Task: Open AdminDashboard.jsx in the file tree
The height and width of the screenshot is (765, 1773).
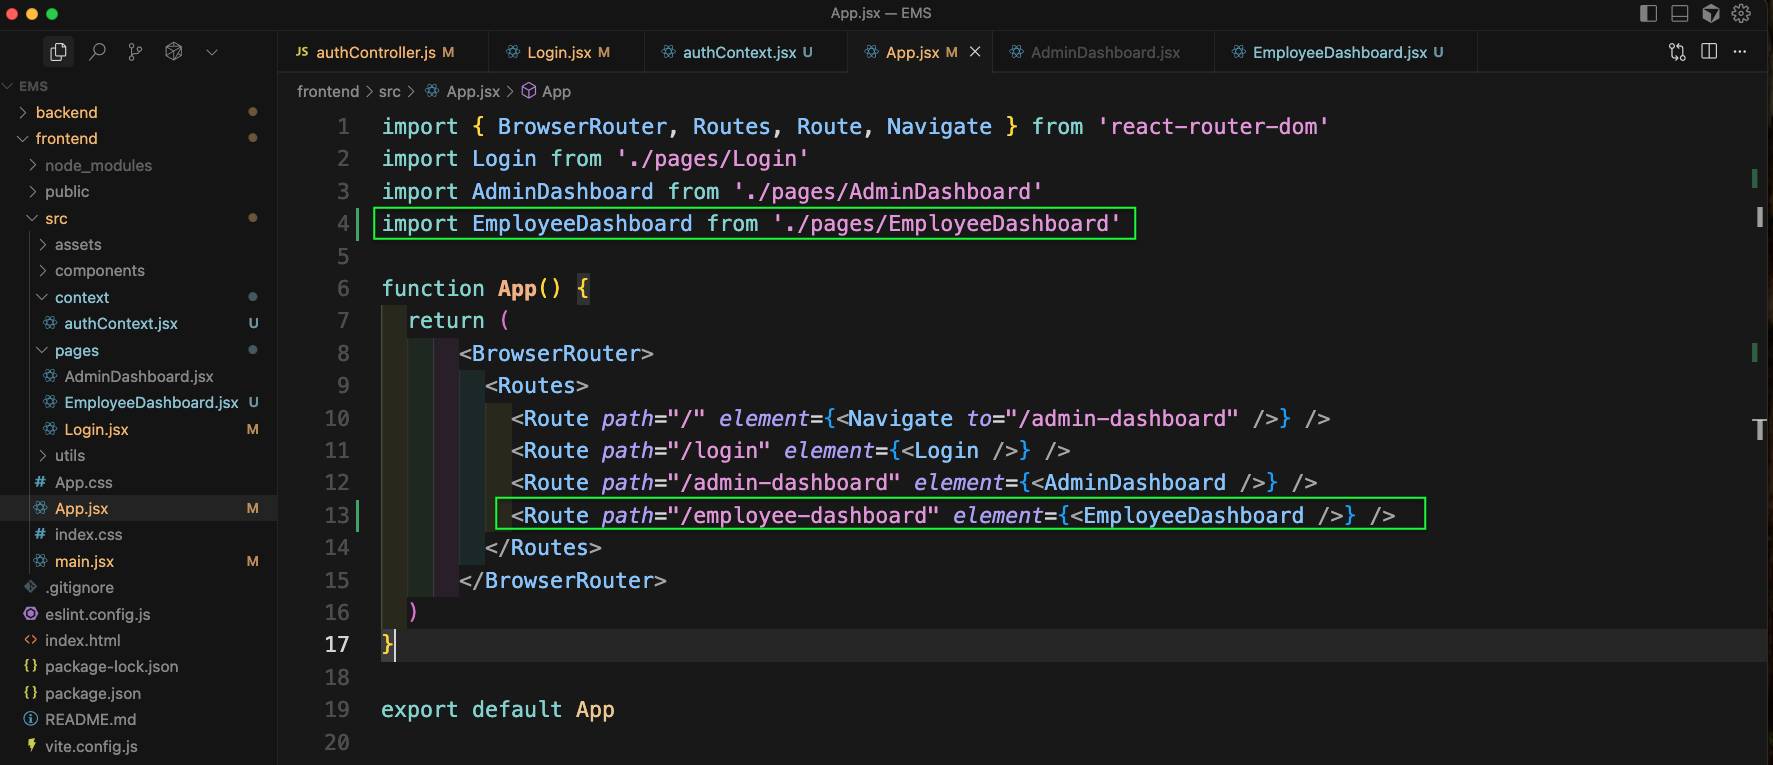Action: 139,376
